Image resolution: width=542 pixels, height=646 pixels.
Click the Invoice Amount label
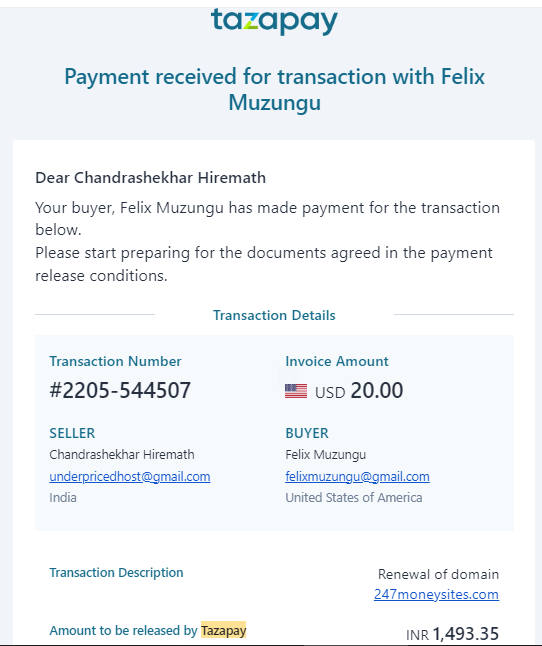click(x=336, y=361)
